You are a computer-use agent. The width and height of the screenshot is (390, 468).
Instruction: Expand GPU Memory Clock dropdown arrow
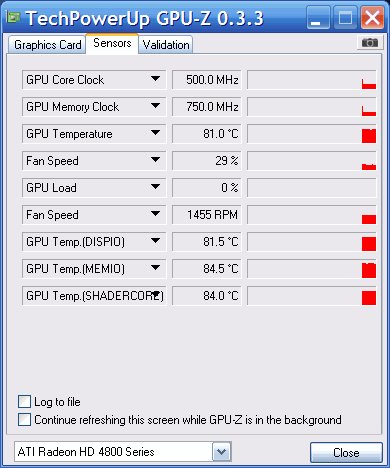[x=155, y=106]
